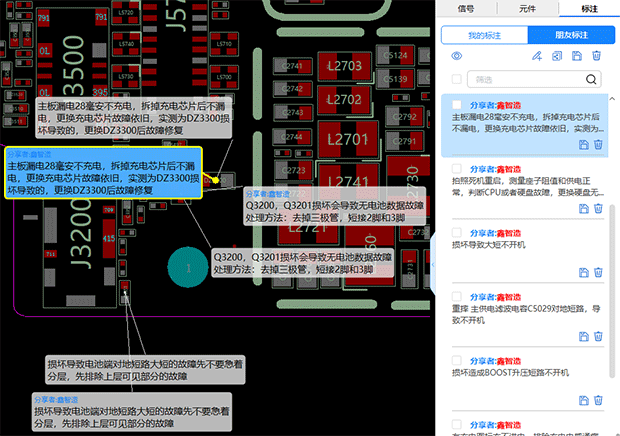Save the 重摔 主供电滤波电容C5029 annotation entry
This screenshot has height=436, width=620.
pos(584,336)
